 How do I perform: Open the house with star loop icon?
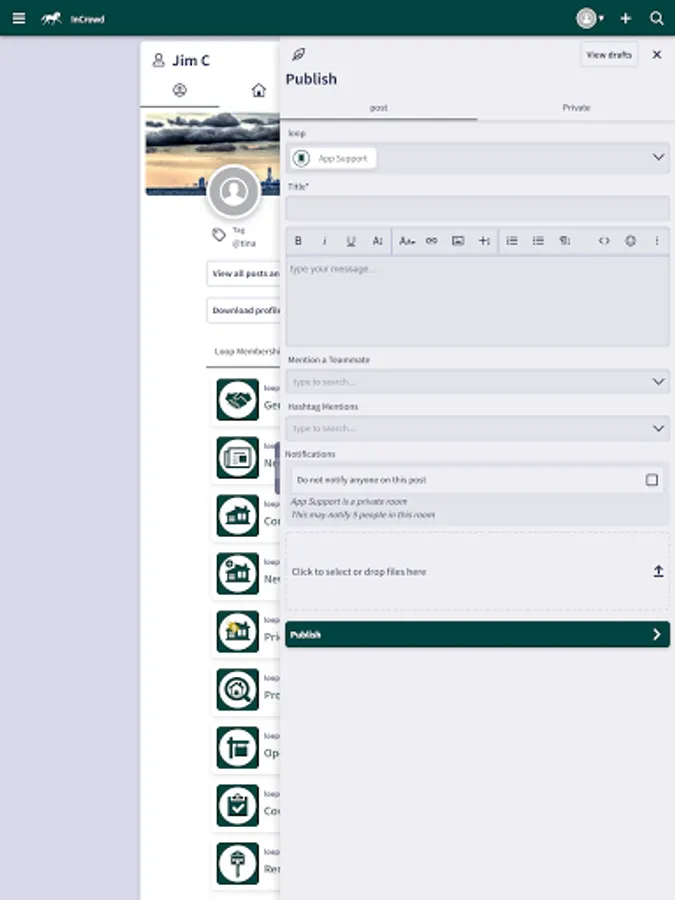[238, 631]
